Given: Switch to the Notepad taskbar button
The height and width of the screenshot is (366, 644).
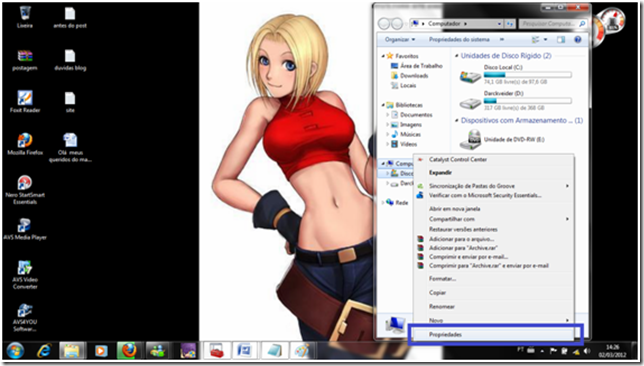Looking at the screenshot, I should pos(273,351).
